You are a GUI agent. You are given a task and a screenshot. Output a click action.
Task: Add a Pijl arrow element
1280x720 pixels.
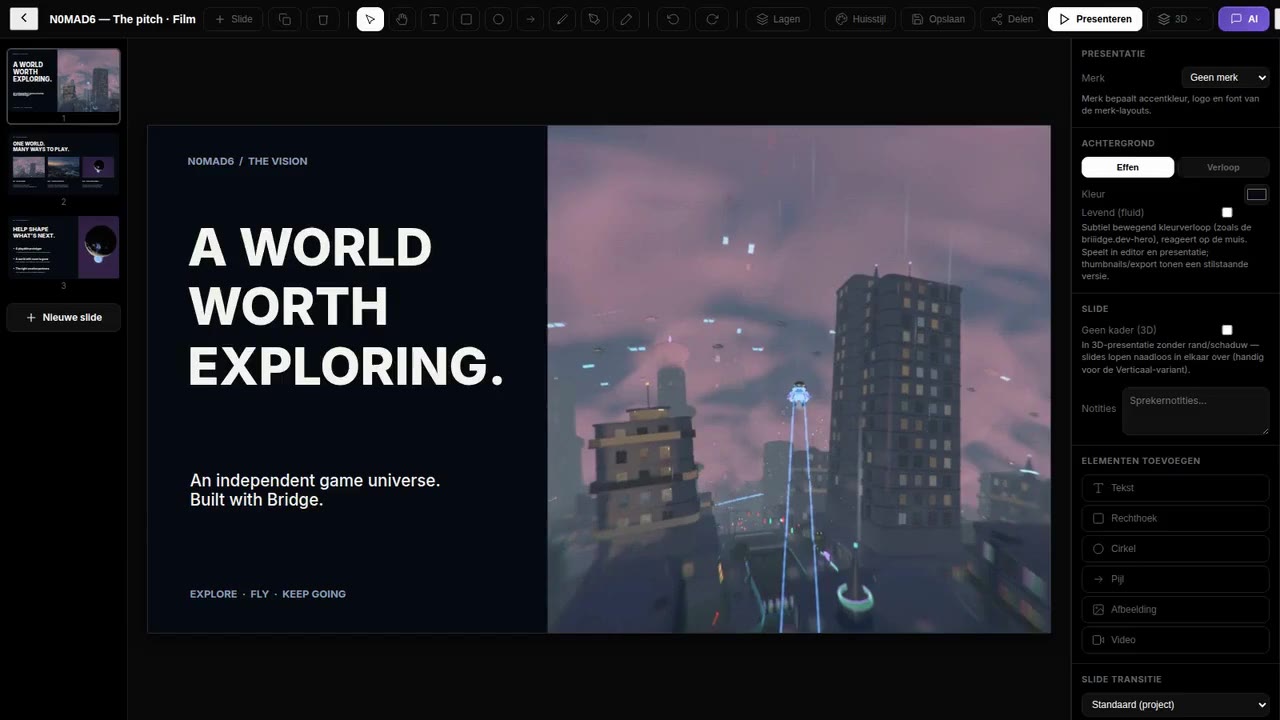(1175, 579)
